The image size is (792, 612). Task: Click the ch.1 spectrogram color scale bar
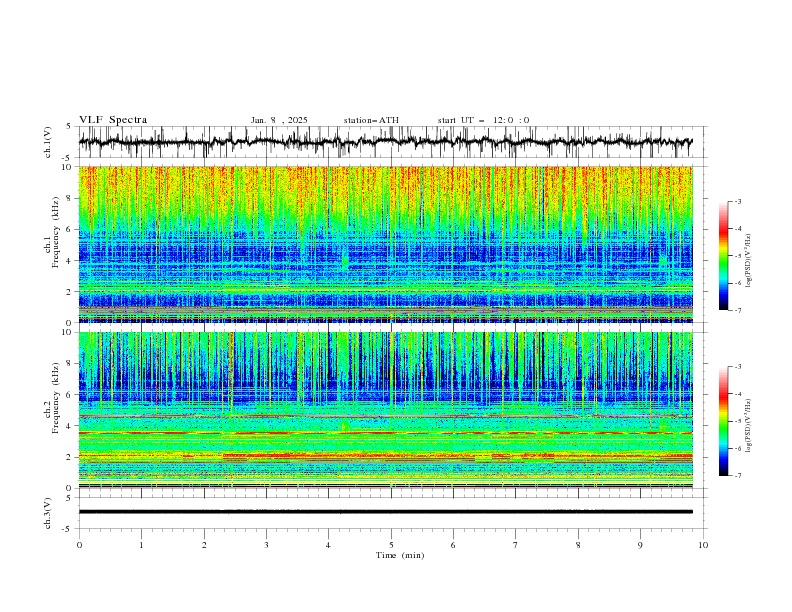pos(723,256)
